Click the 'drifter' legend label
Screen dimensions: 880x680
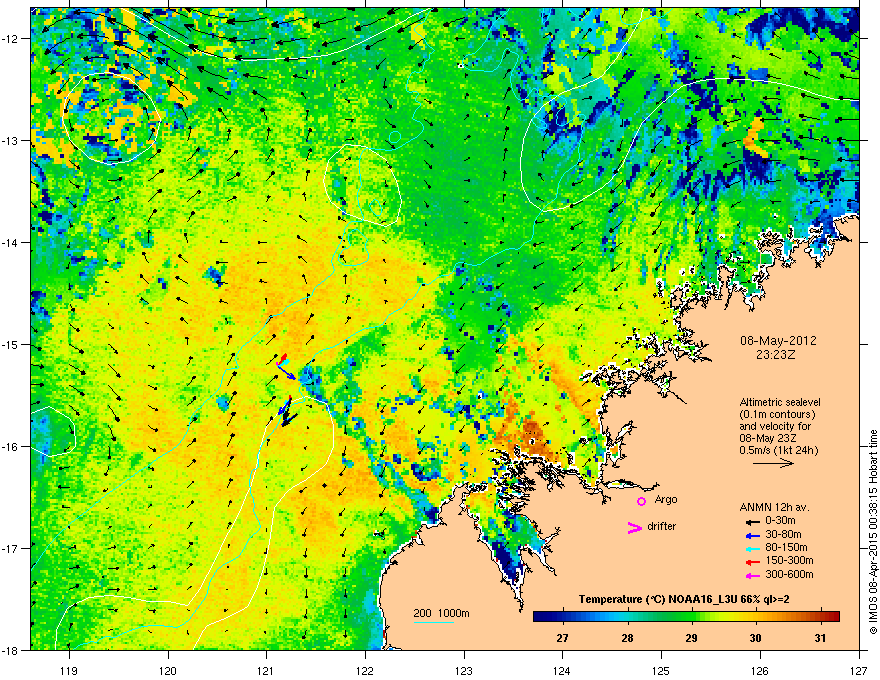661,526
